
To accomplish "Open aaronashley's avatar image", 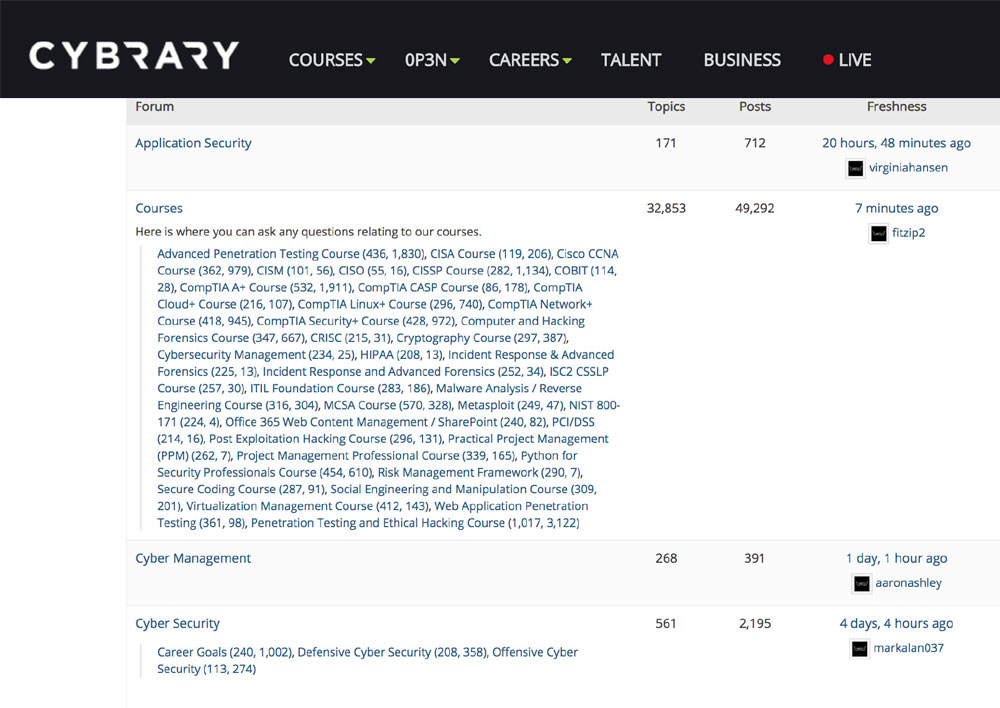I will coord(862,584).
